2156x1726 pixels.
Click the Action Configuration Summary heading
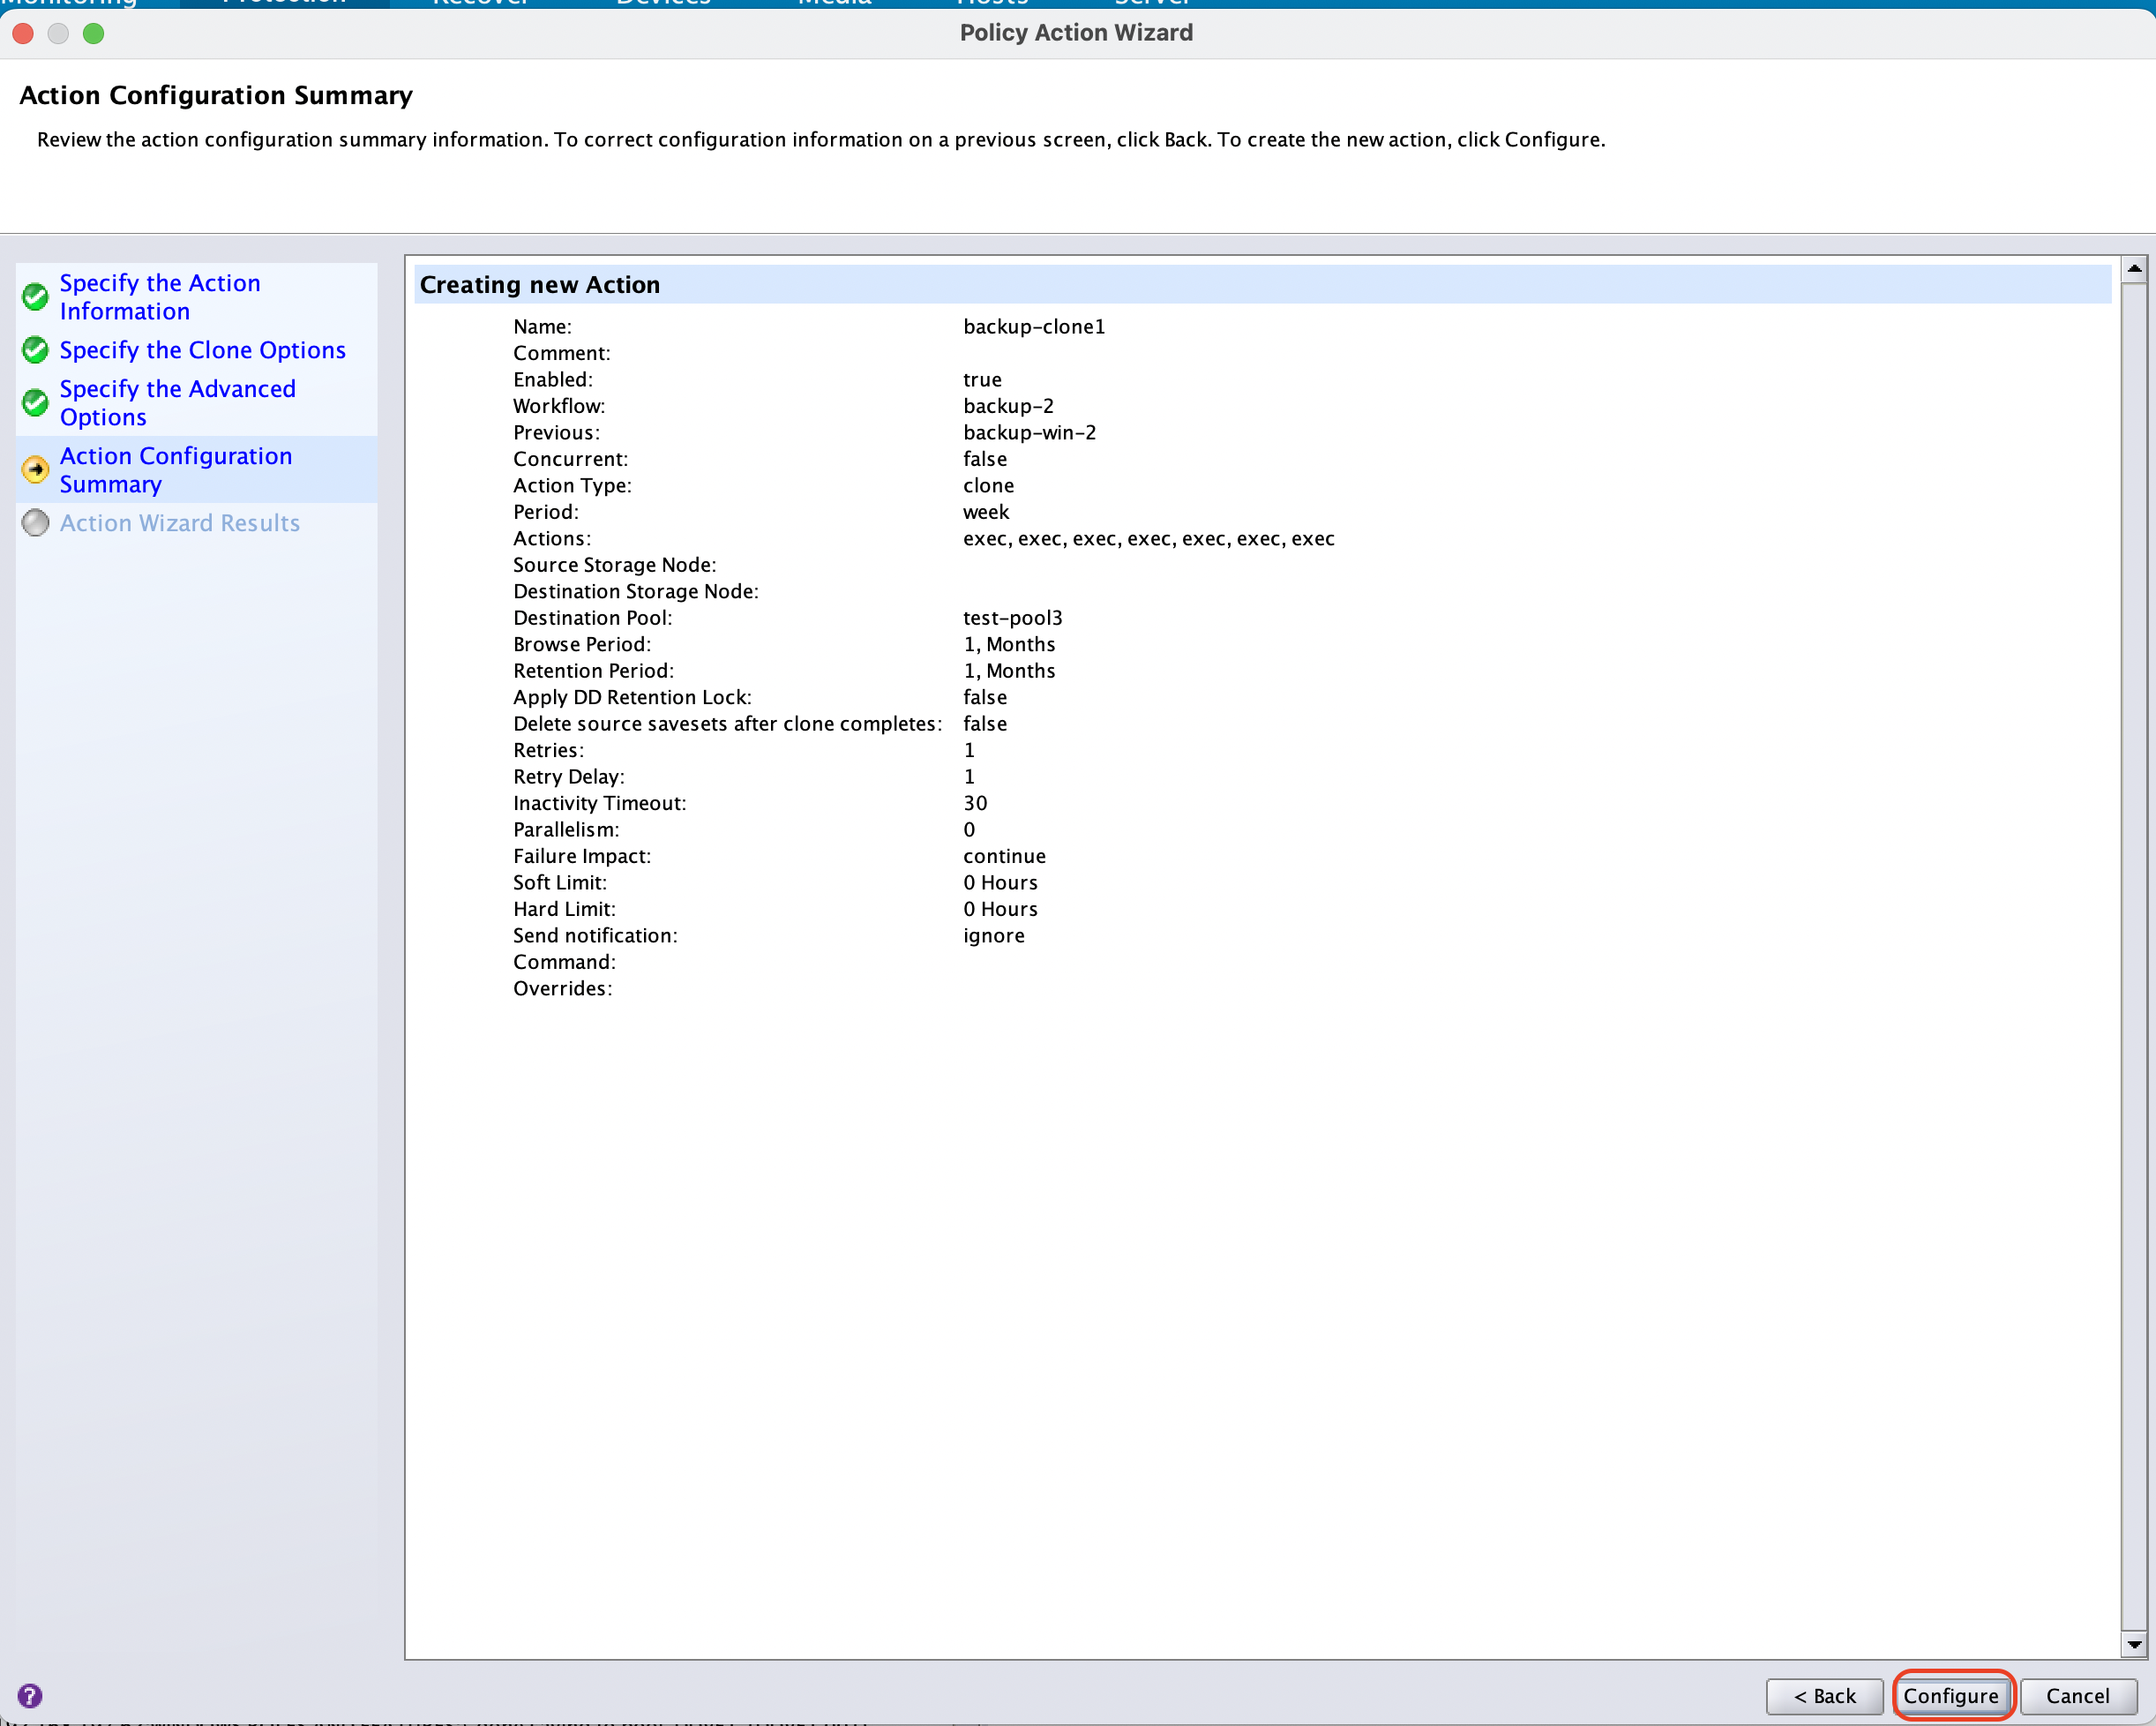click(x=216, y=96)
